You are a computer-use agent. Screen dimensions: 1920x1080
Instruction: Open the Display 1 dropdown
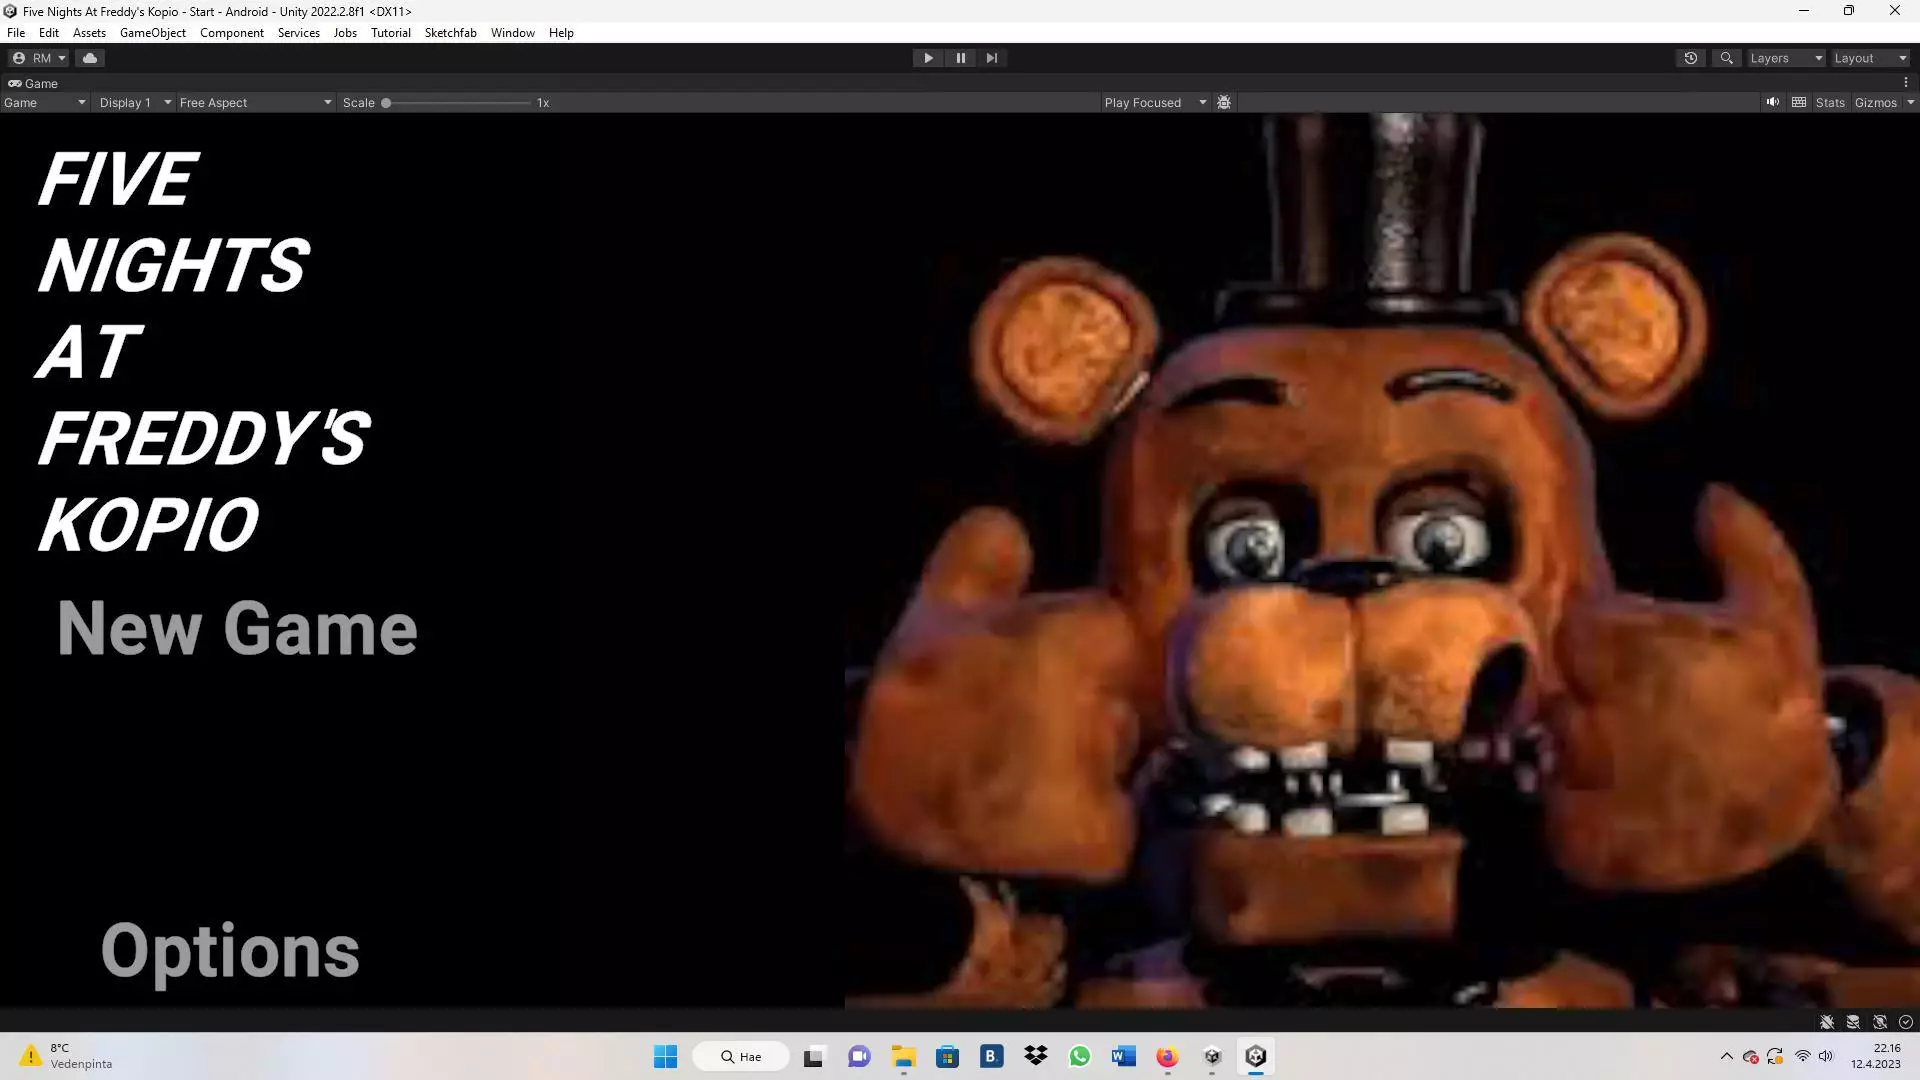[133, 101]
